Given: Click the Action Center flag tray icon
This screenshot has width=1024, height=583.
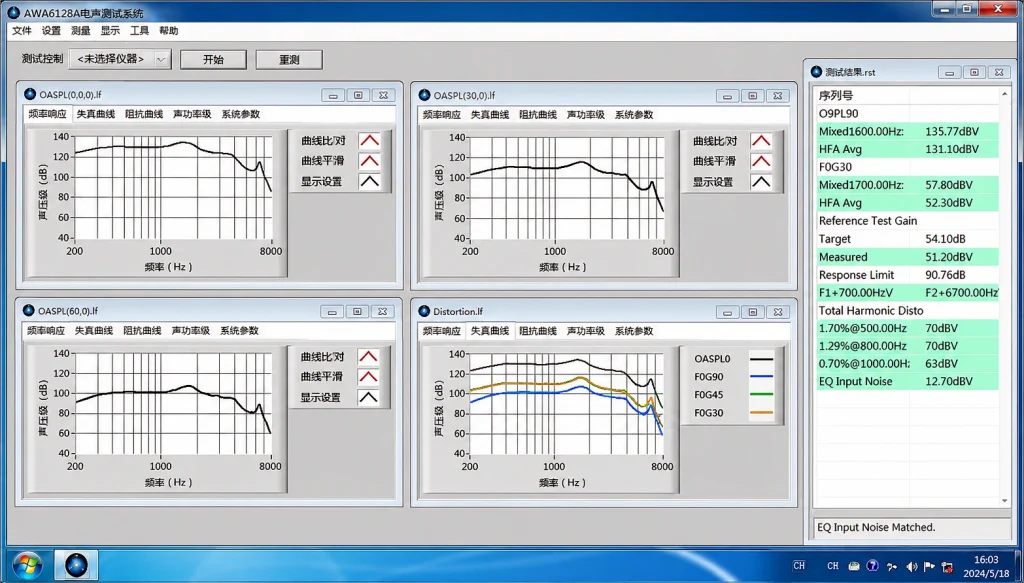Looking at the screenshot, I should (929, 567).
